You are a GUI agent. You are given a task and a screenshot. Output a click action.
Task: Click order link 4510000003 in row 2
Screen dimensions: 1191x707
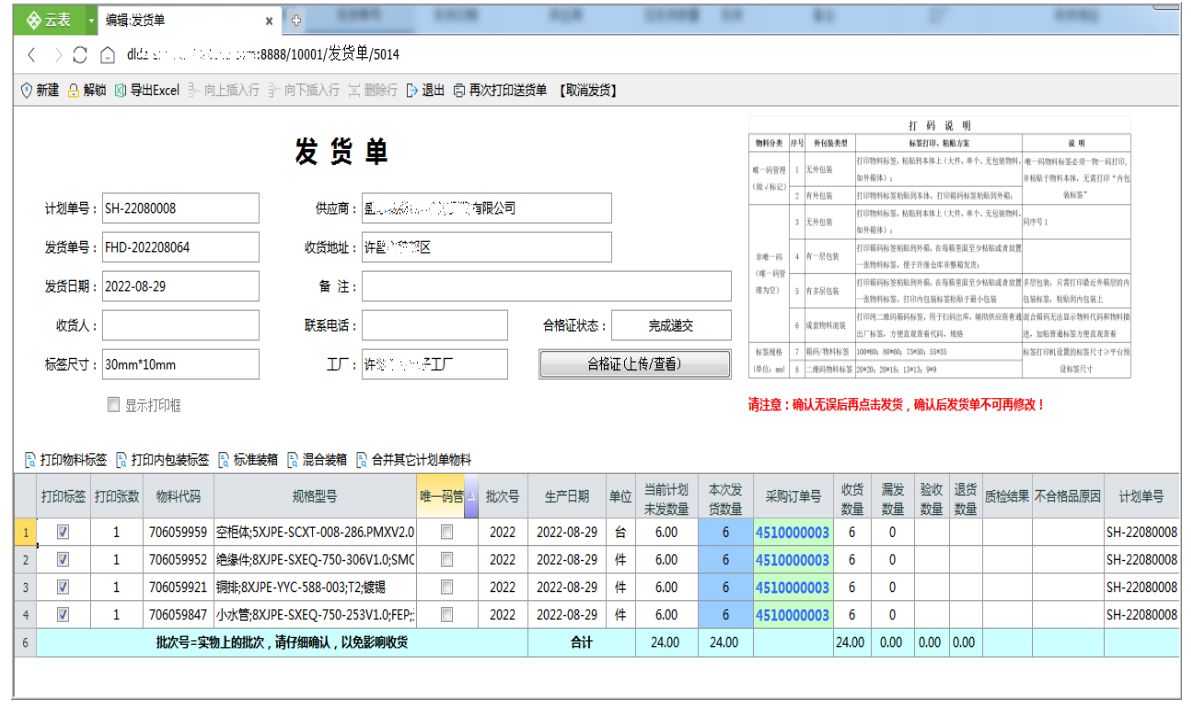point(792,560)
